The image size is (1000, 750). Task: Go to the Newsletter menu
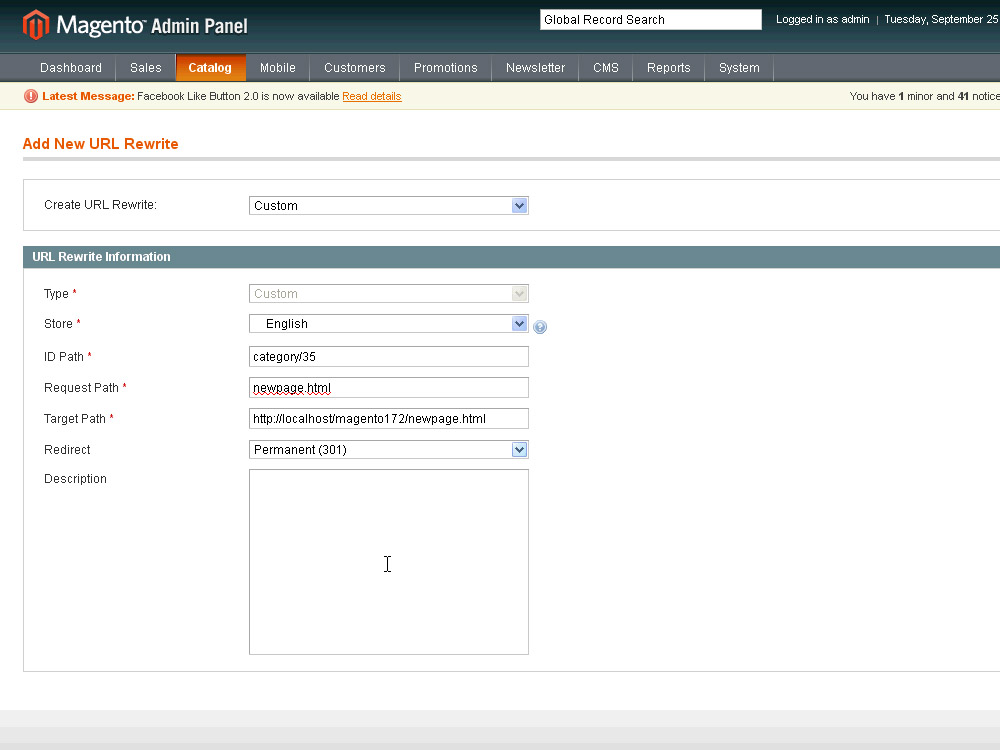pos(535,68)
